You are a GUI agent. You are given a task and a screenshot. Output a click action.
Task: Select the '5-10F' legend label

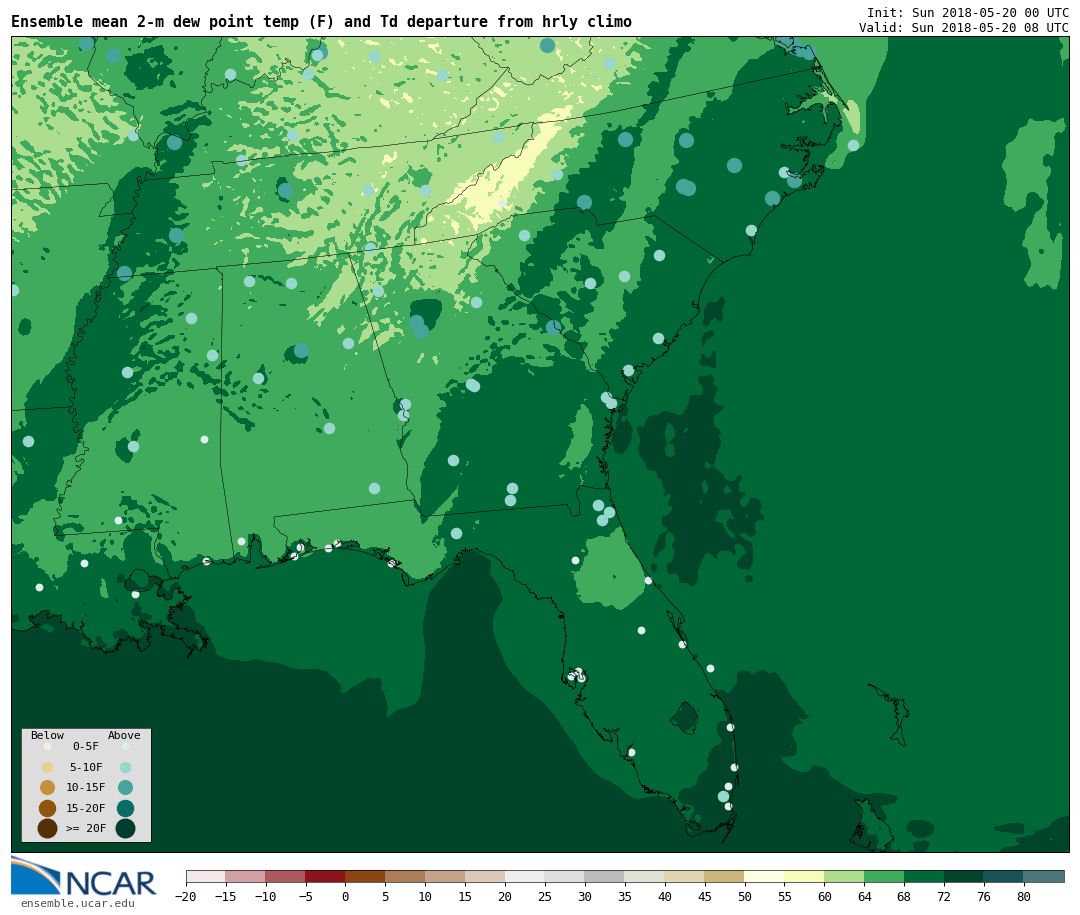86,767
